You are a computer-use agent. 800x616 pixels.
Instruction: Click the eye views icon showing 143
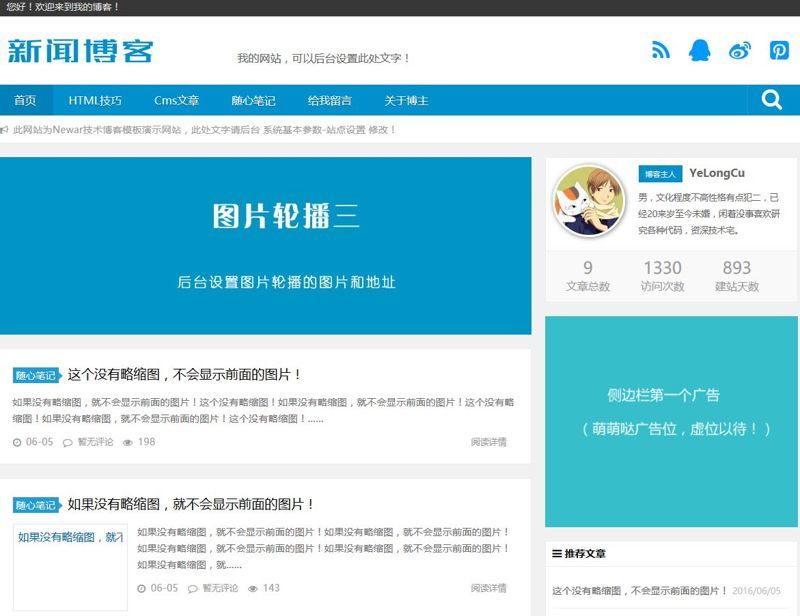tap(253, 589)
